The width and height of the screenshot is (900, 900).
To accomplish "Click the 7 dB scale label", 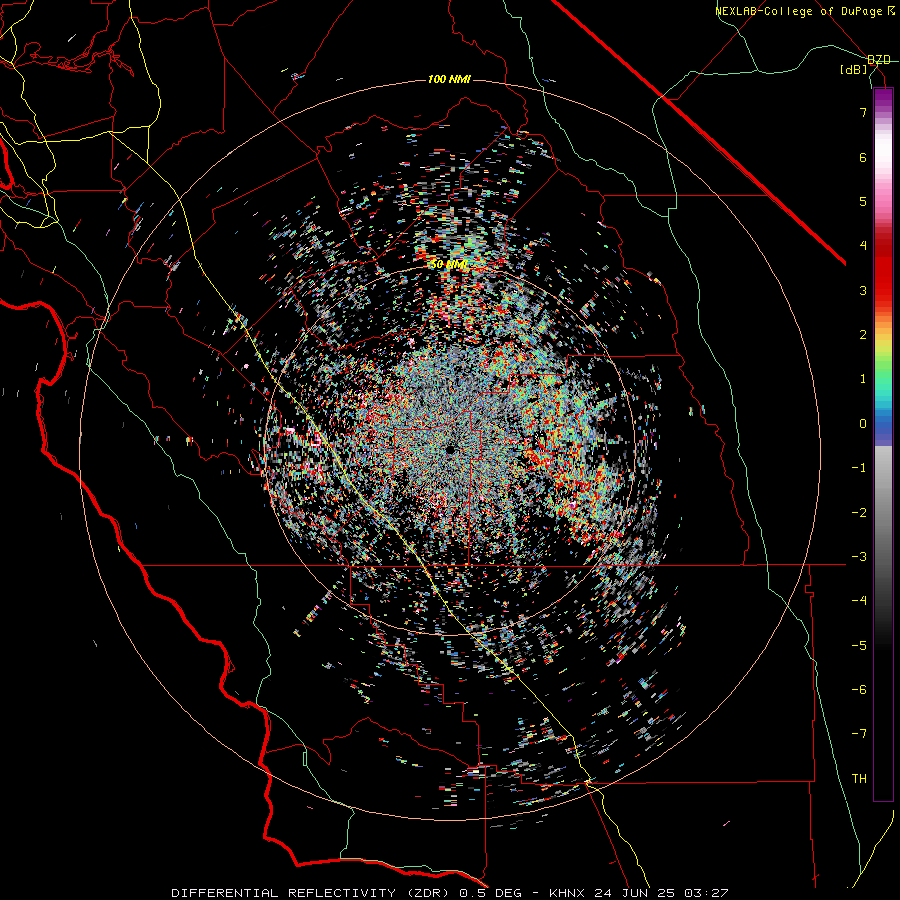I will pos(863,112).
